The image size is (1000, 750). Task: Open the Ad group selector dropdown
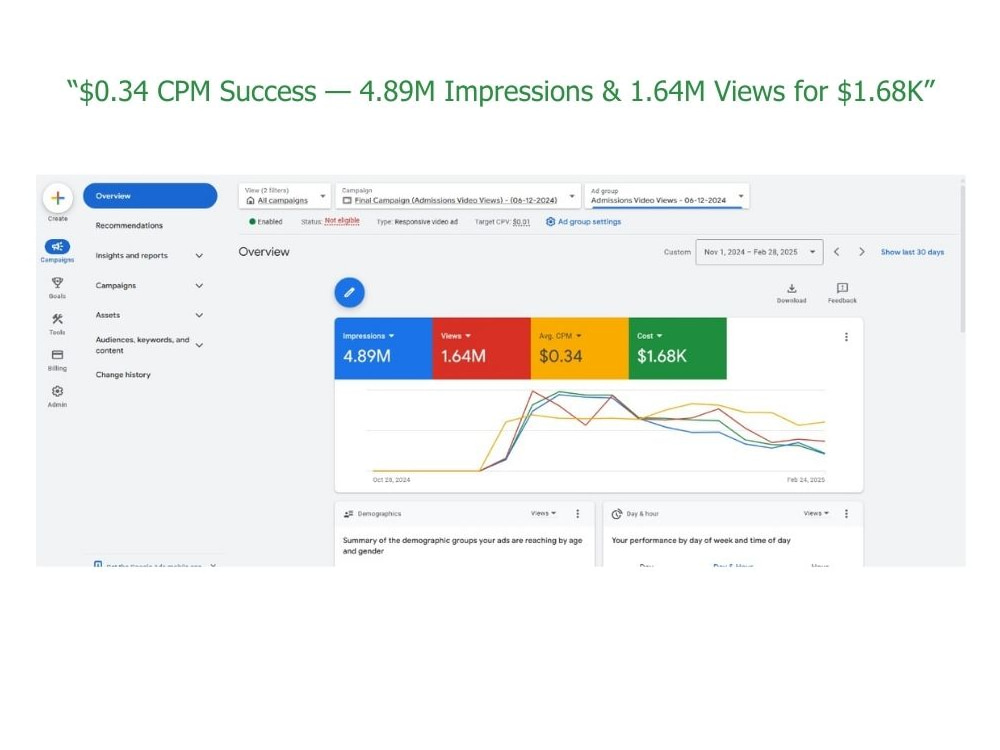coord(666,196)
